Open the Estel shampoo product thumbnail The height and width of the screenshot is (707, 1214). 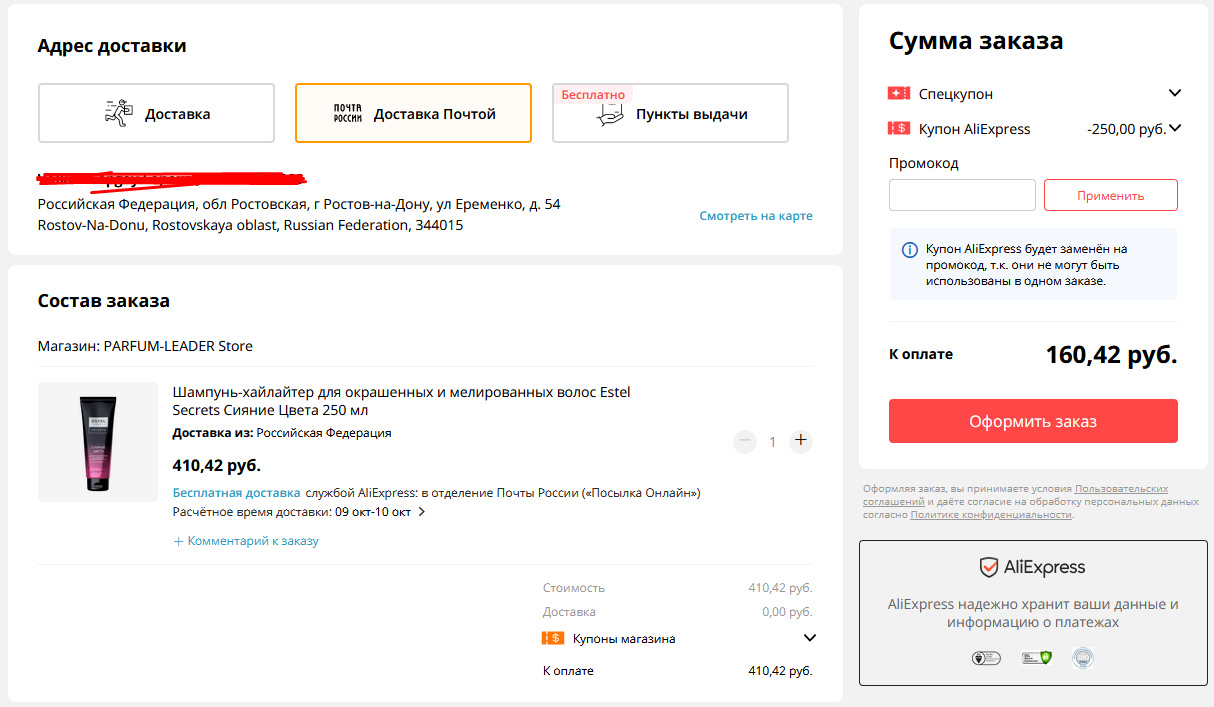point(98,442)
